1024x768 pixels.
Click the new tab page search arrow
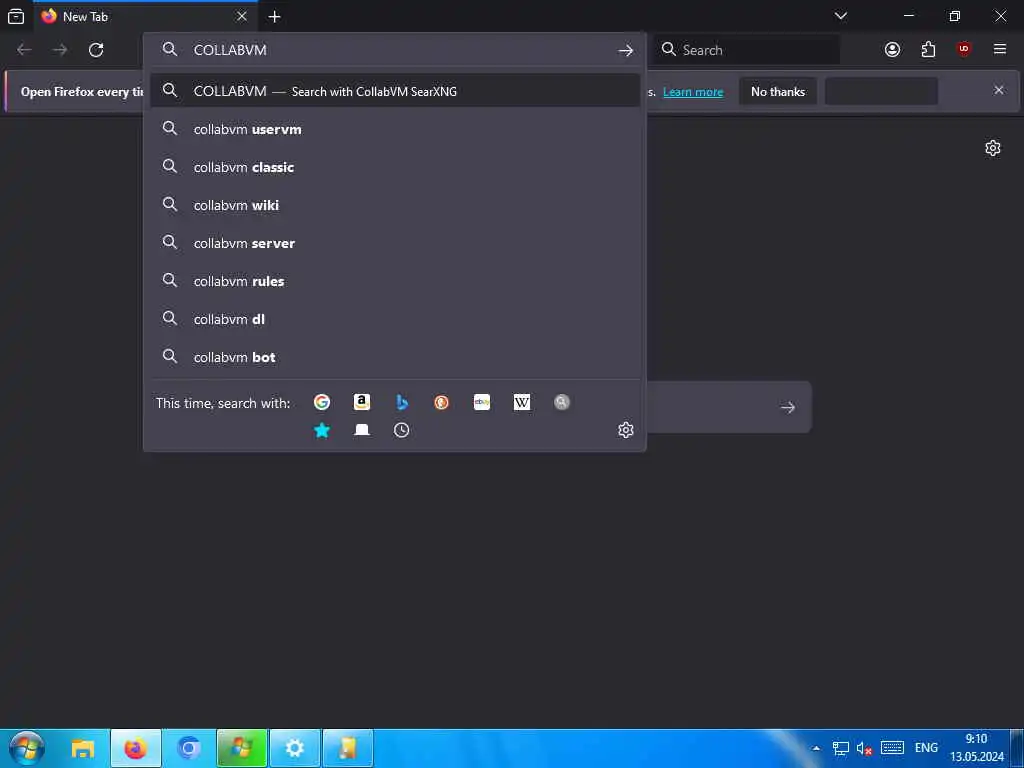(788, 408)
